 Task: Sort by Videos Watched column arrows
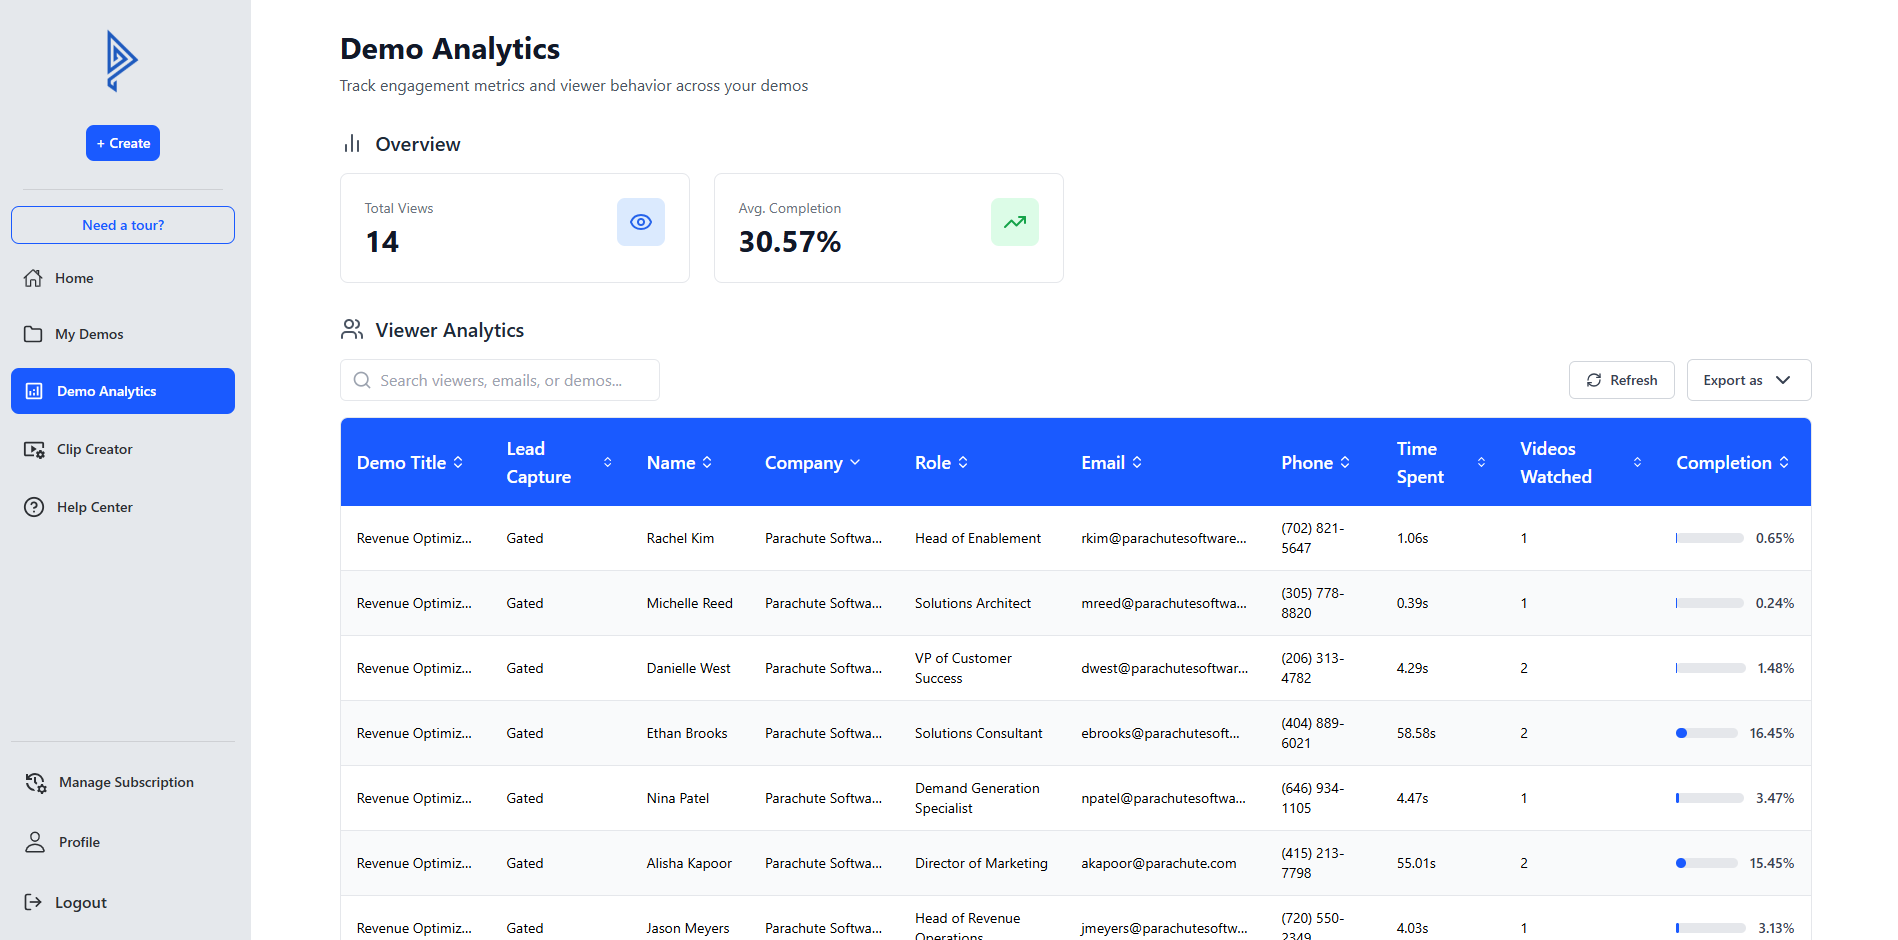pyautogui.click(x=1637, y=462)
